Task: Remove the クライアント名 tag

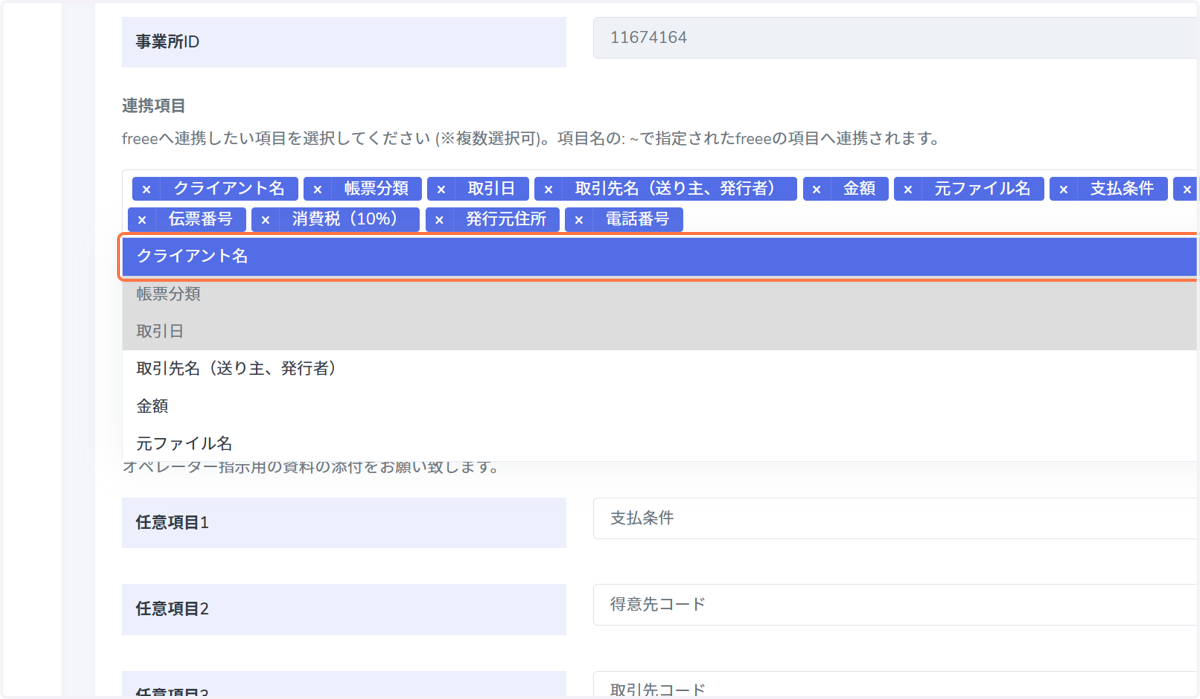Action: [x=146, y=189]
